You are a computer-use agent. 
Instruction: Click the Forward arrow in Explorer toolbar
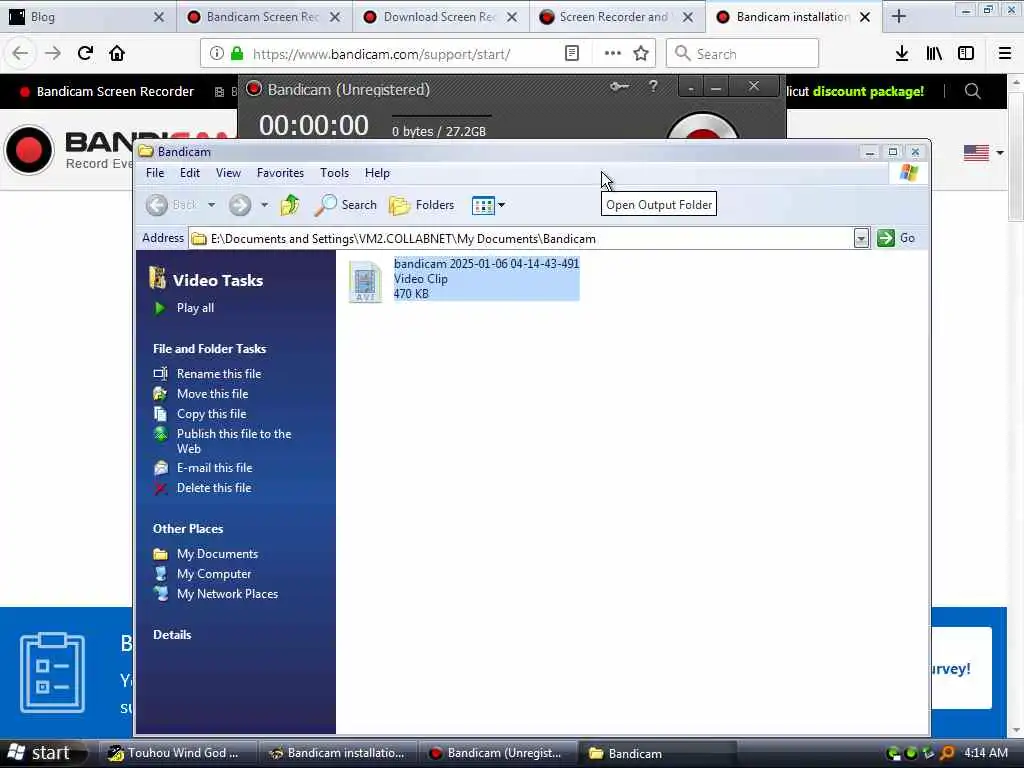click(240, 205)
